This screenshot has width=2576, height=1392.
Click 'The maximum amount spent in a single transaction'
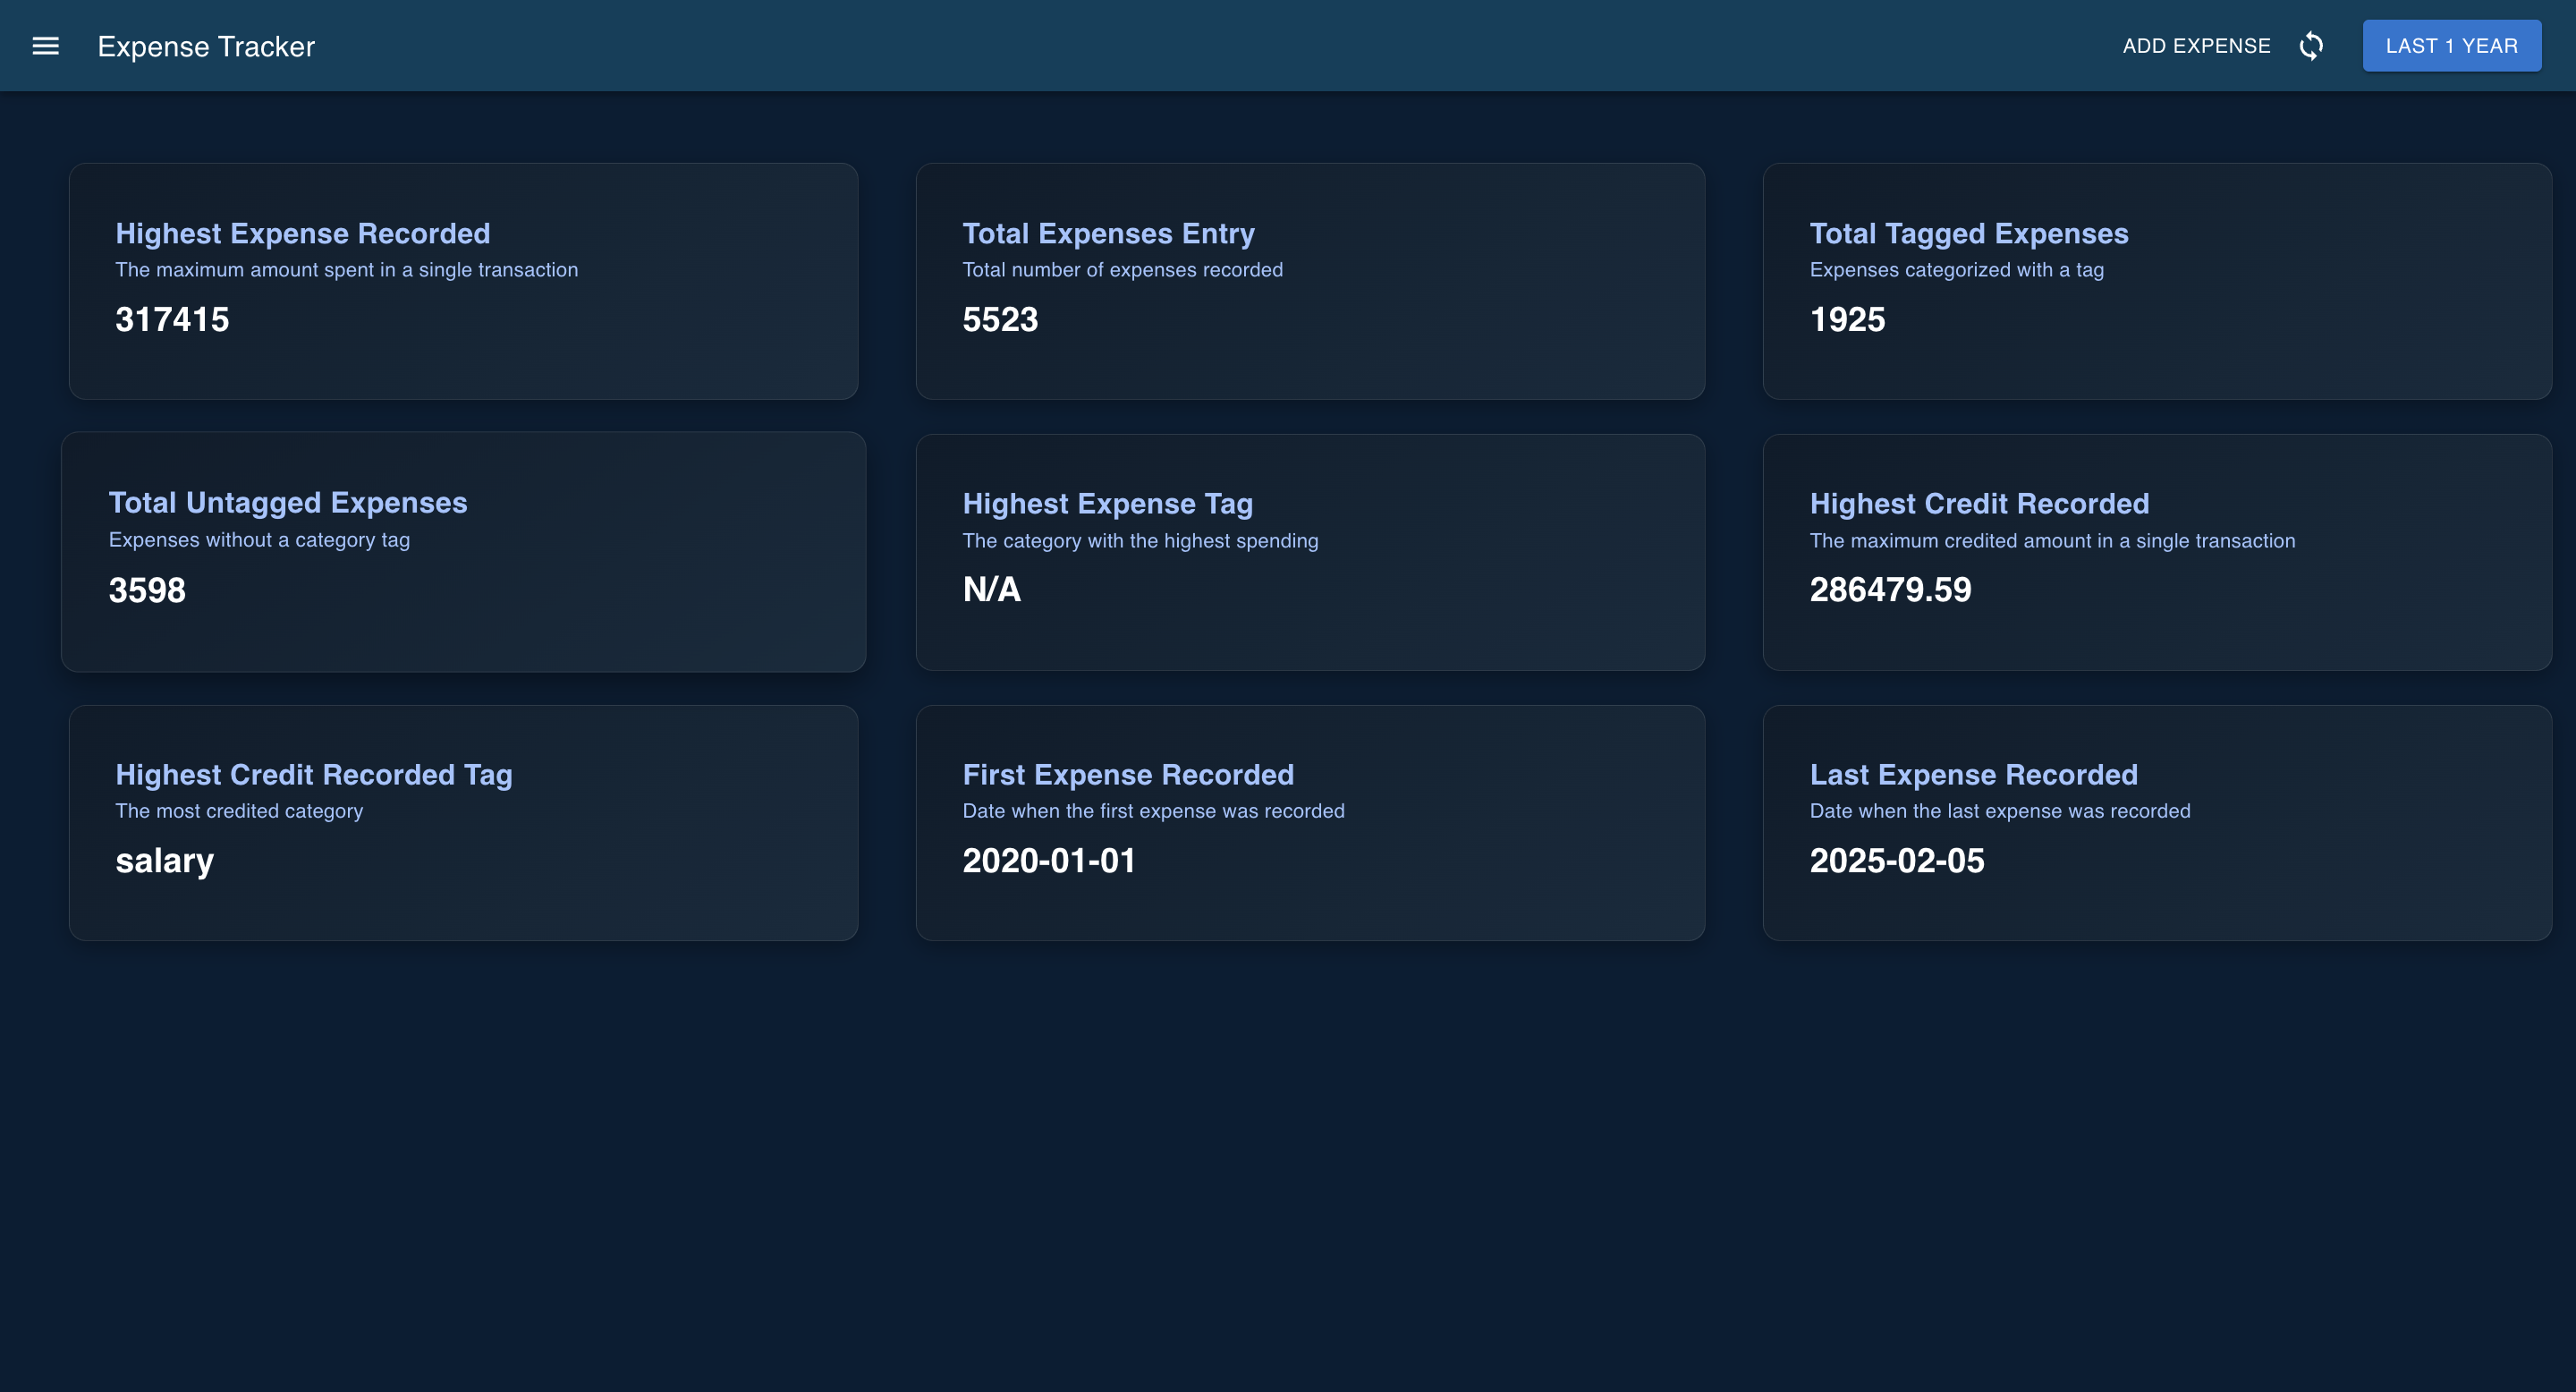[347, 270]
